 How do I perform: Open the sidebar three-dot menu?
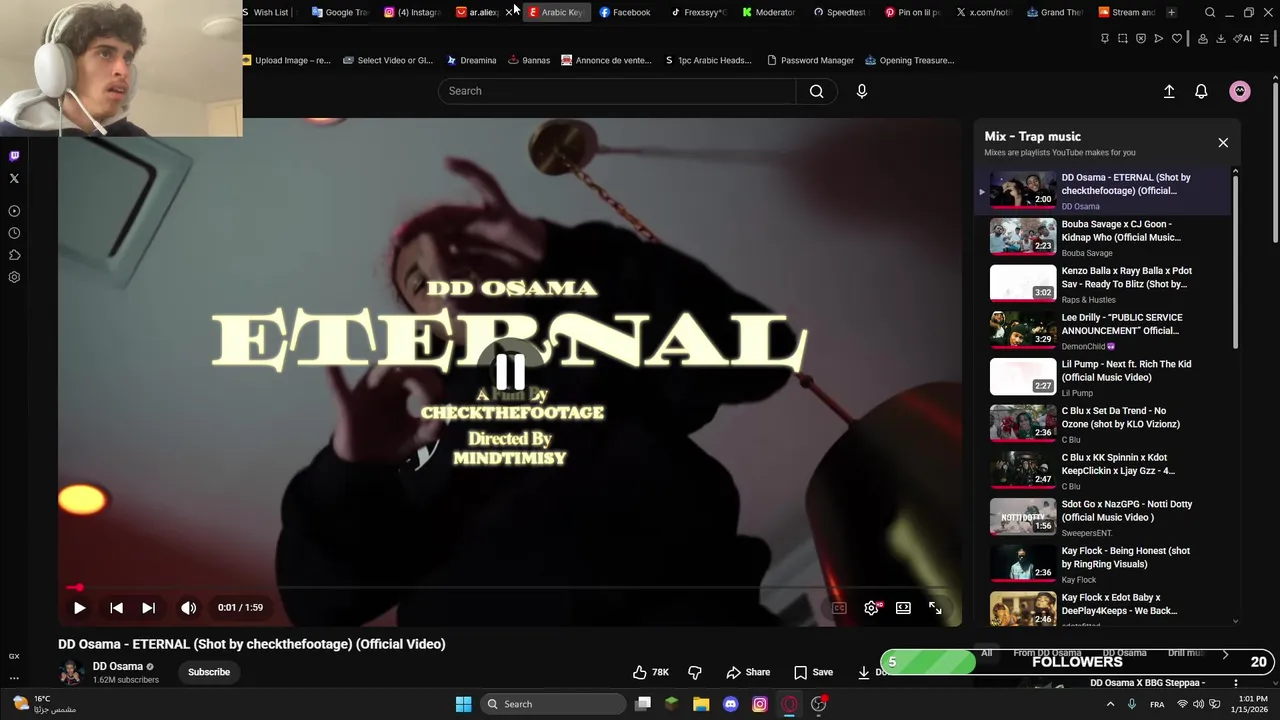(14, 678)
